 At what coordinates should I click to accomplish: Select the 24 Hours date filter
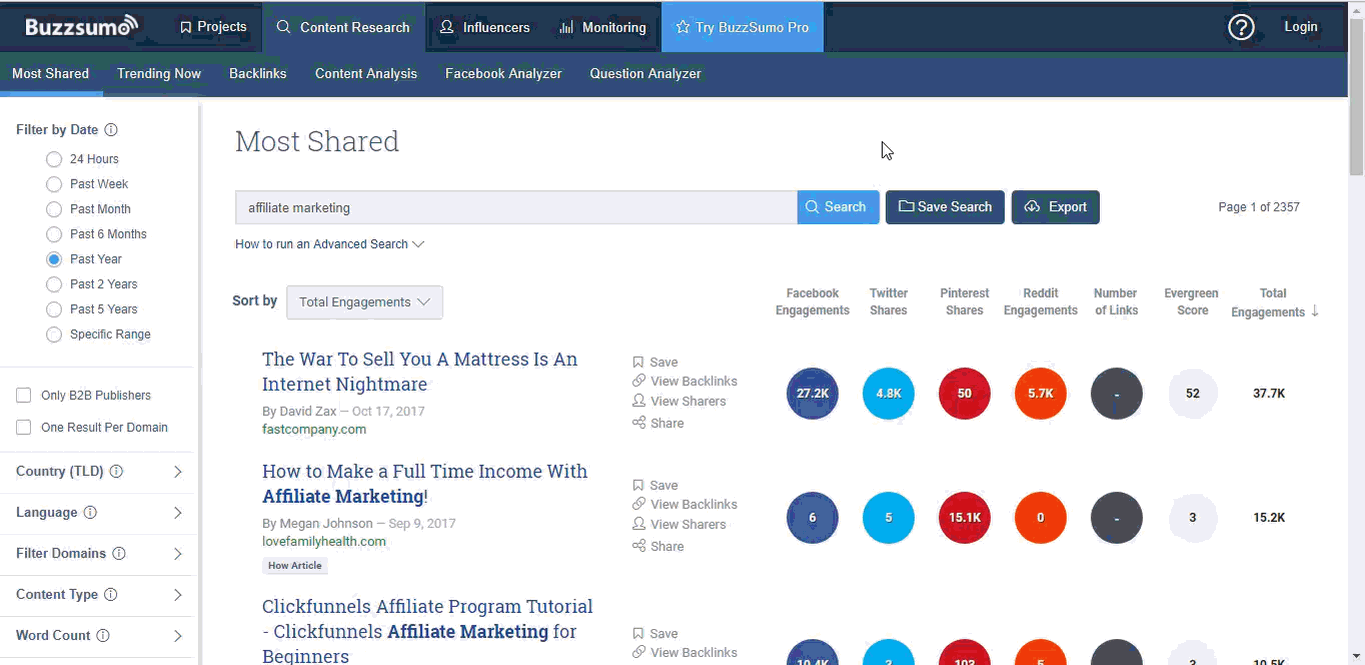[x=54, y=159]
